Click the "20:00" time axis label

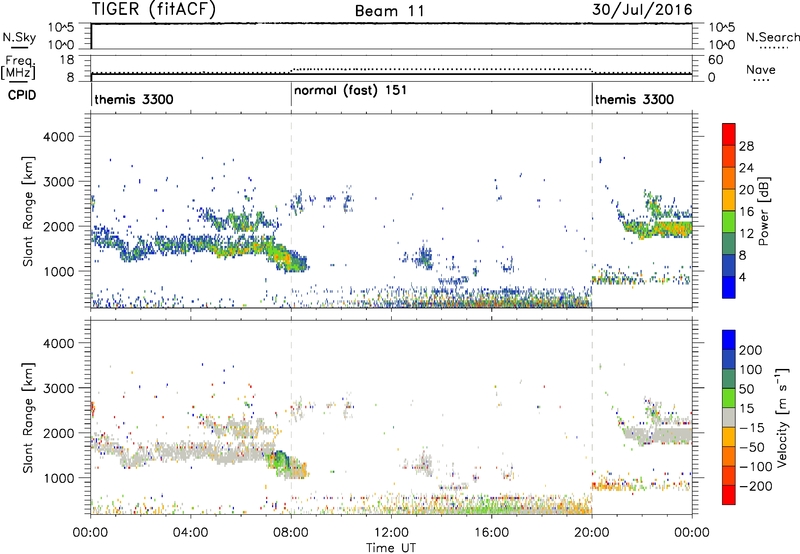pyautogui.click(x=591, y=533)
